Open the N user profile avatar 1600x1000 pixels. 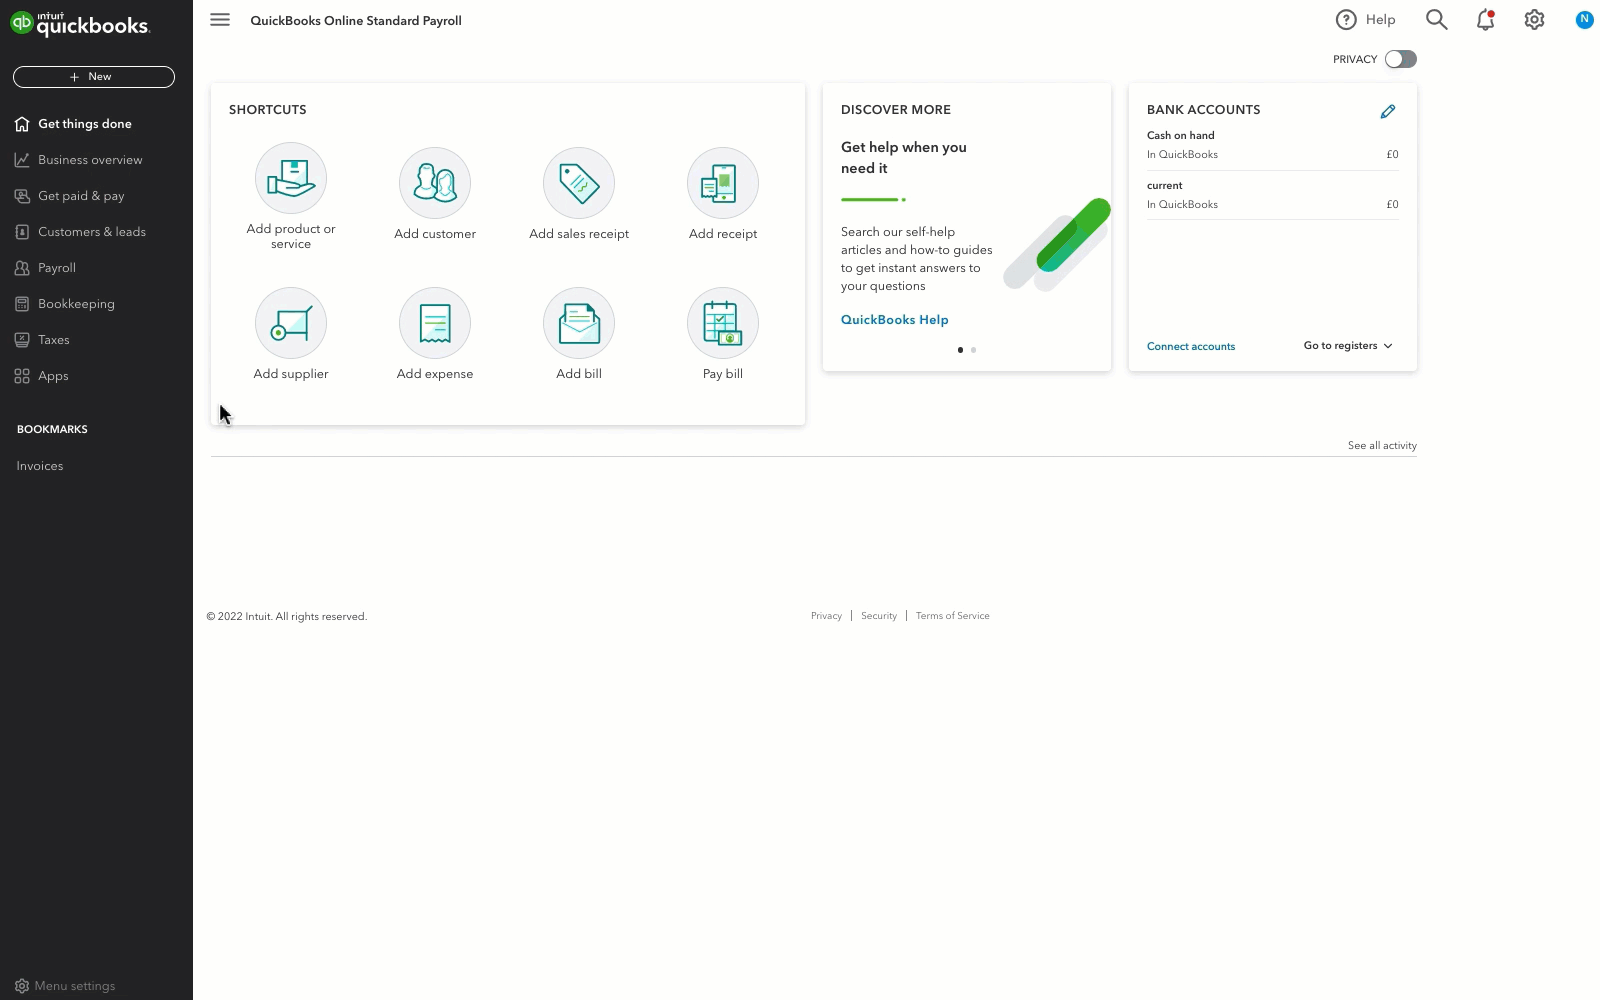(1584, 19)
